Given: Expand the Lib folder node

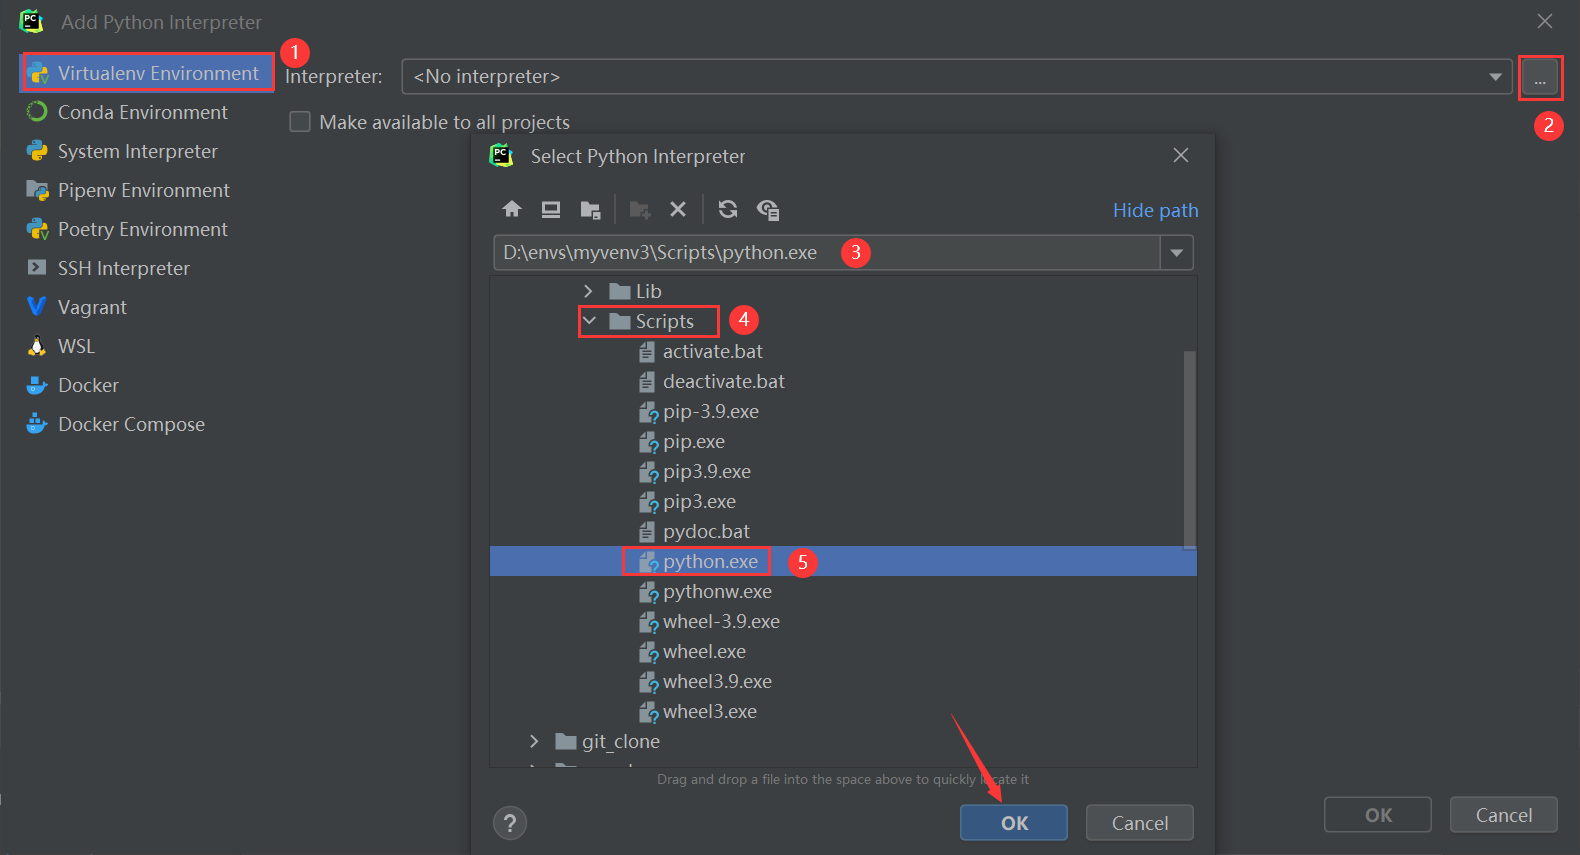Looking at the screenshot, I should [x=588, y=291].
